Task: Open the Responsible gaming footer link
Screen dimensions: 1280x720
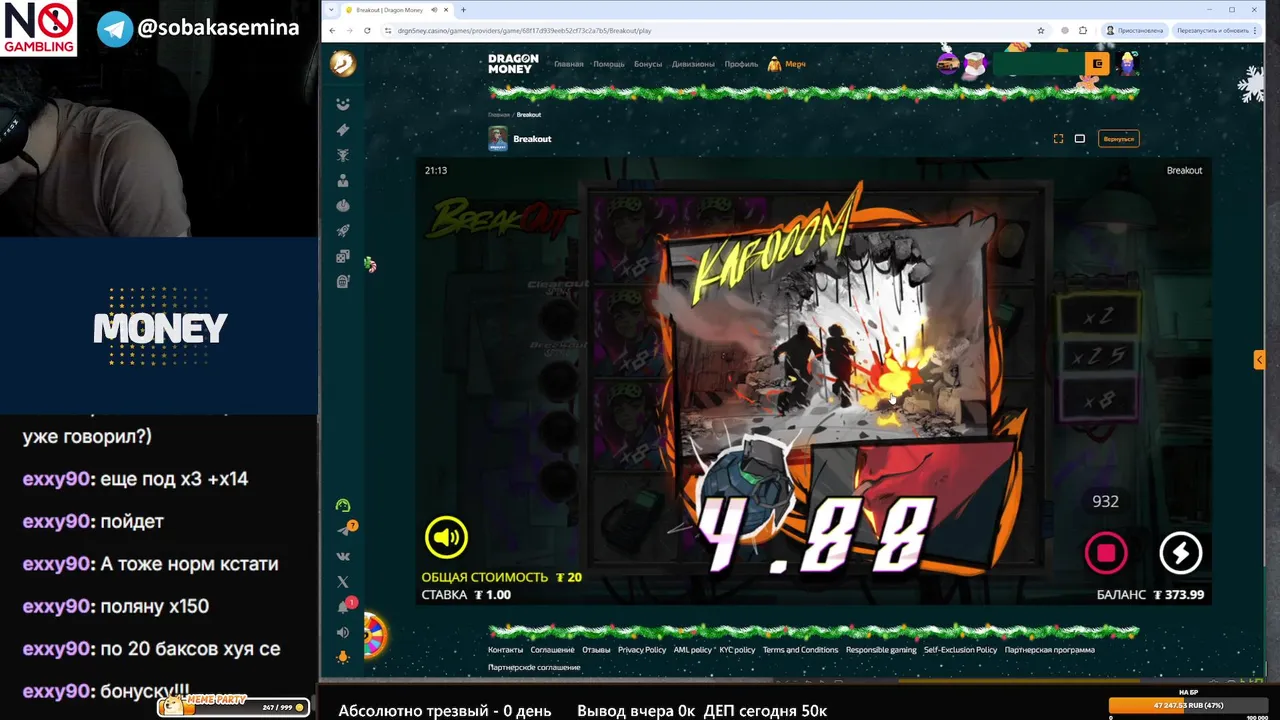Action: click(x=881, y=650)
